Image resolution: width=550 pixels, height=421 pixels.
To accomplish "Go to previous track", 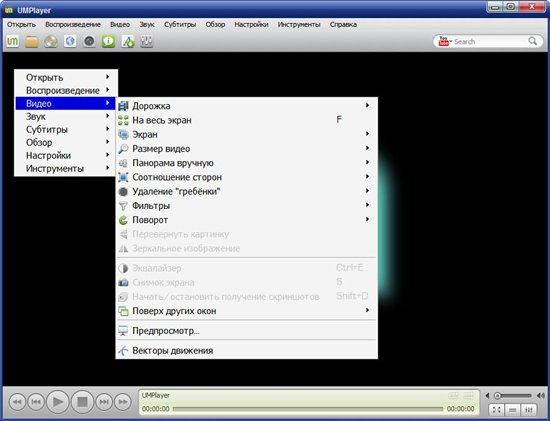I will [36, 402].
